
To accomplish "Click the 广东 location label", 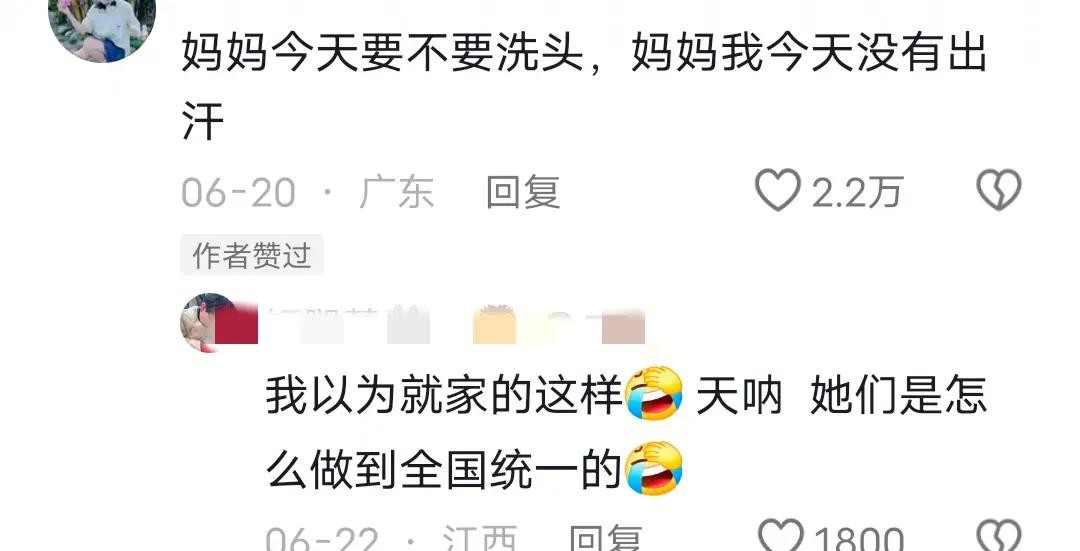I will pos(397,192).
